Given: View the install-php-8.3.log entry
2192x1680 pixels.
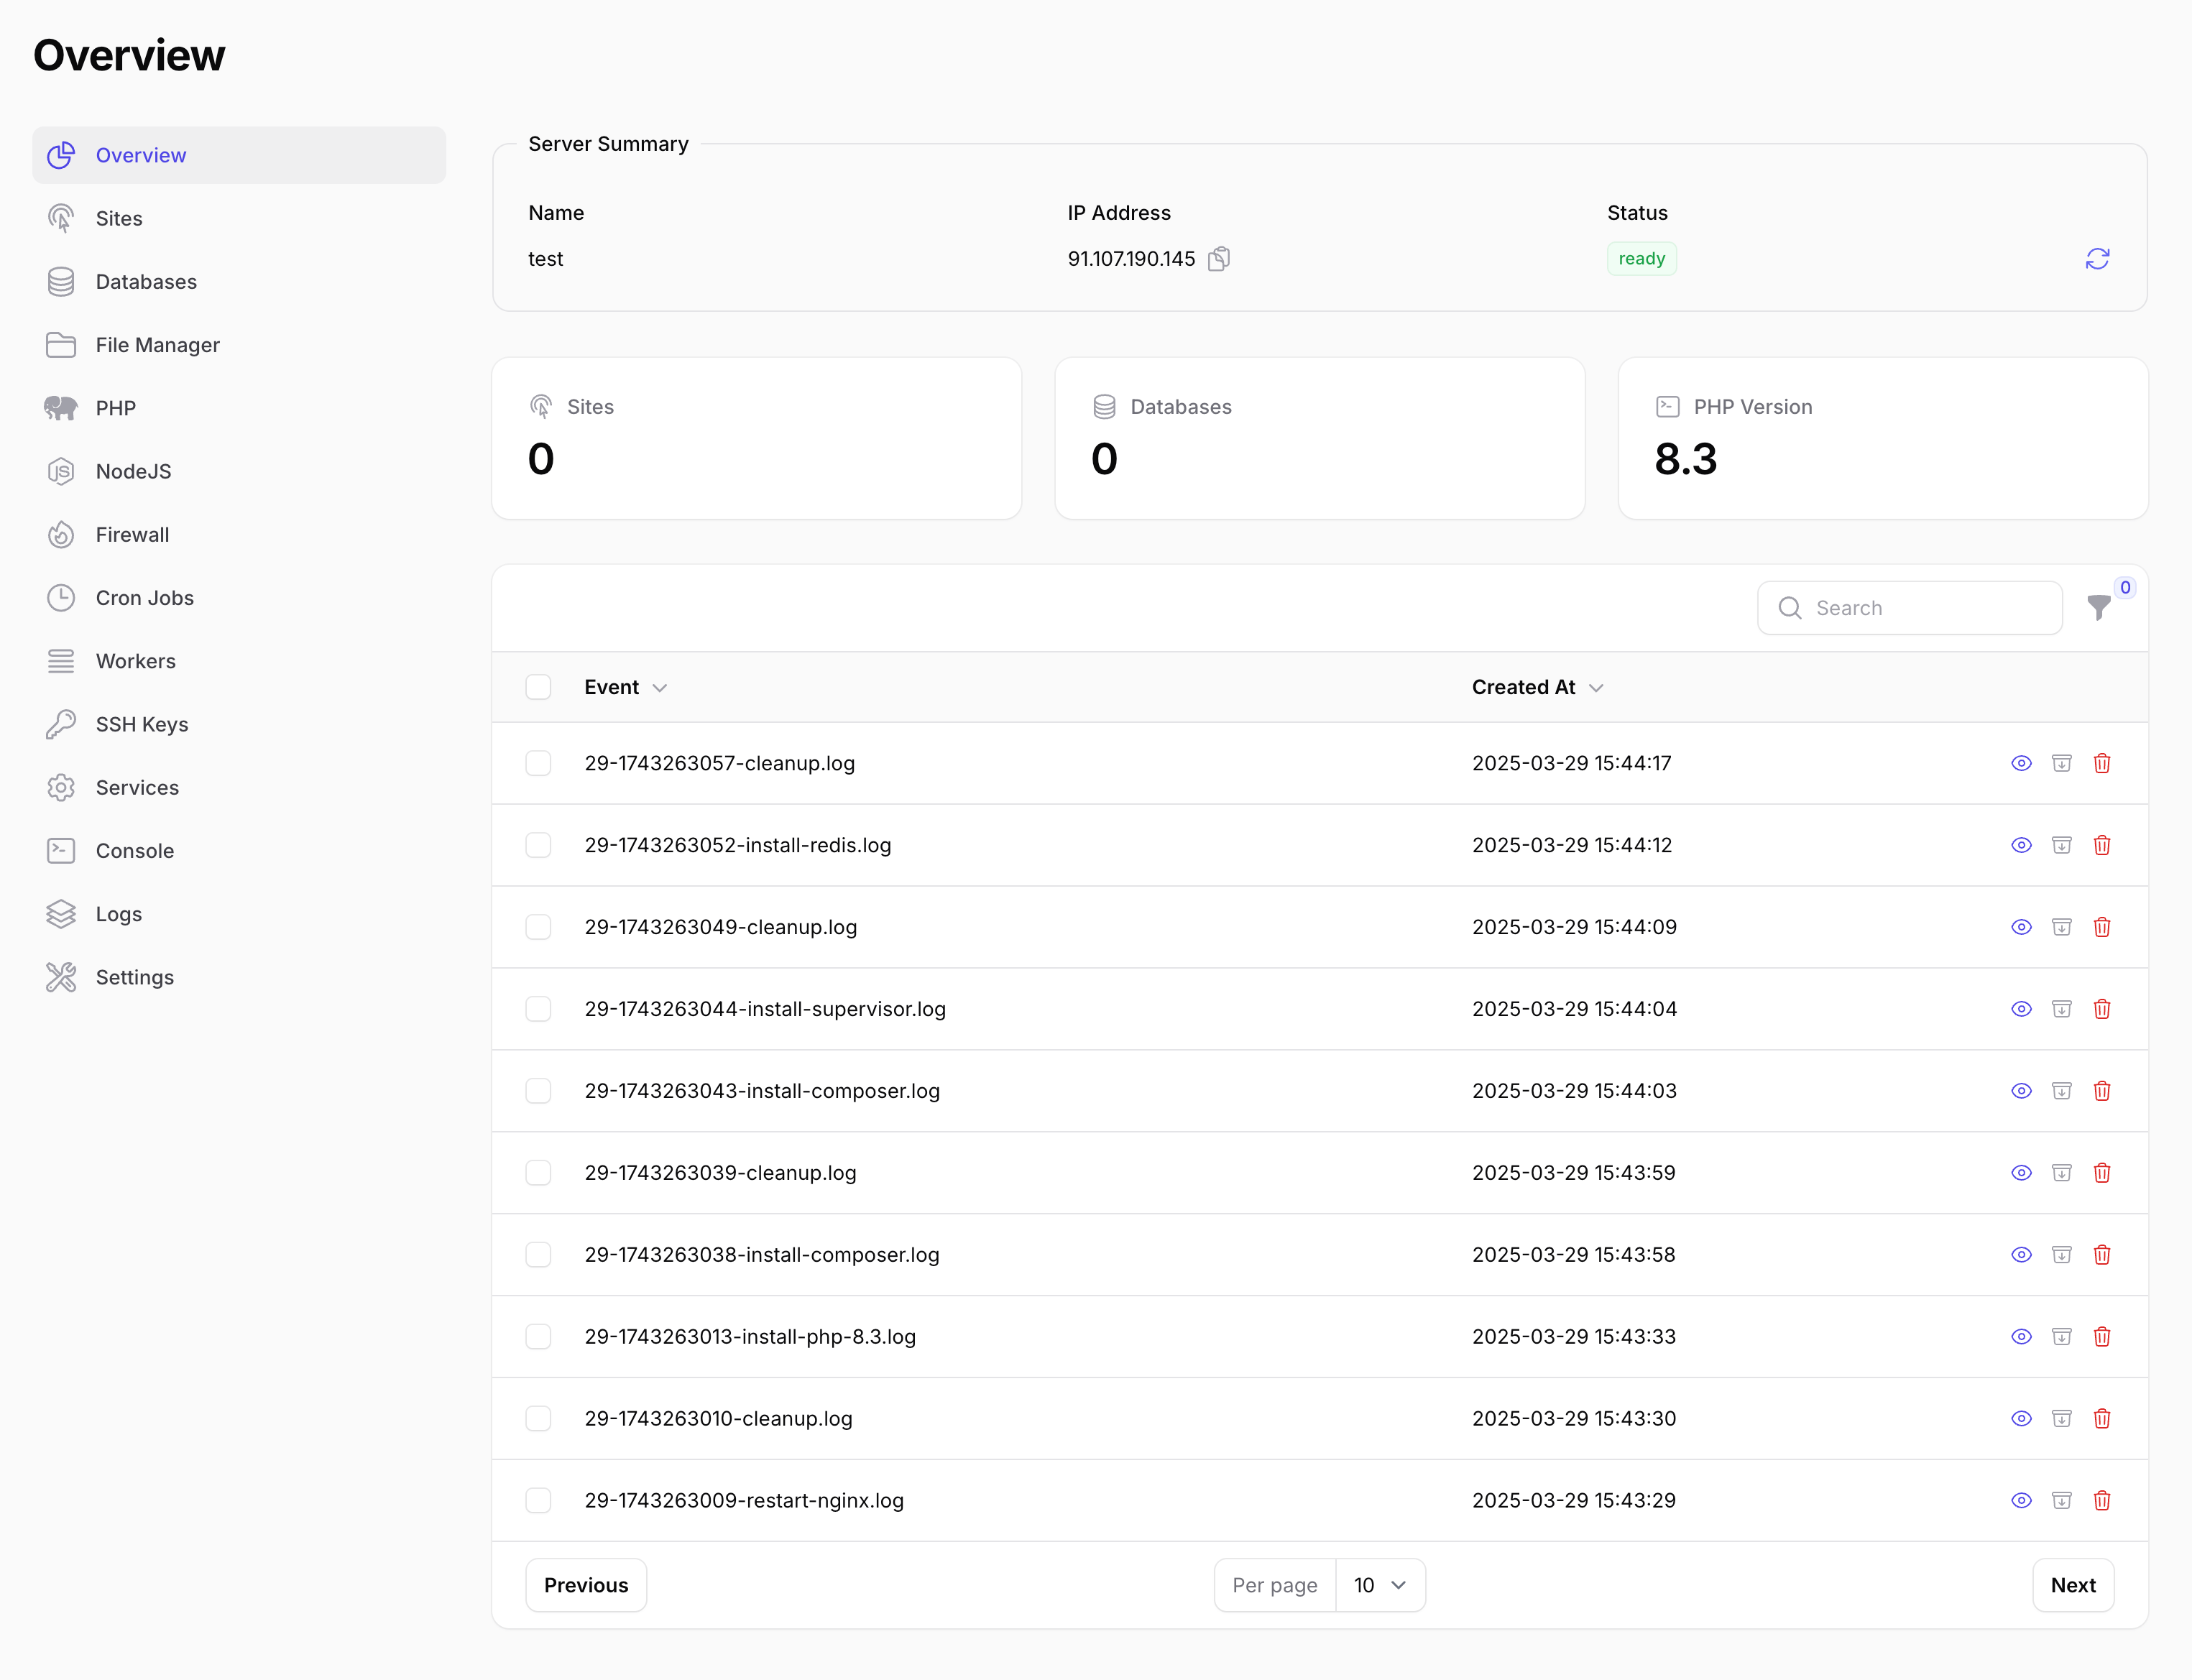Looking at the screenshot, I should point(2021,1337).
